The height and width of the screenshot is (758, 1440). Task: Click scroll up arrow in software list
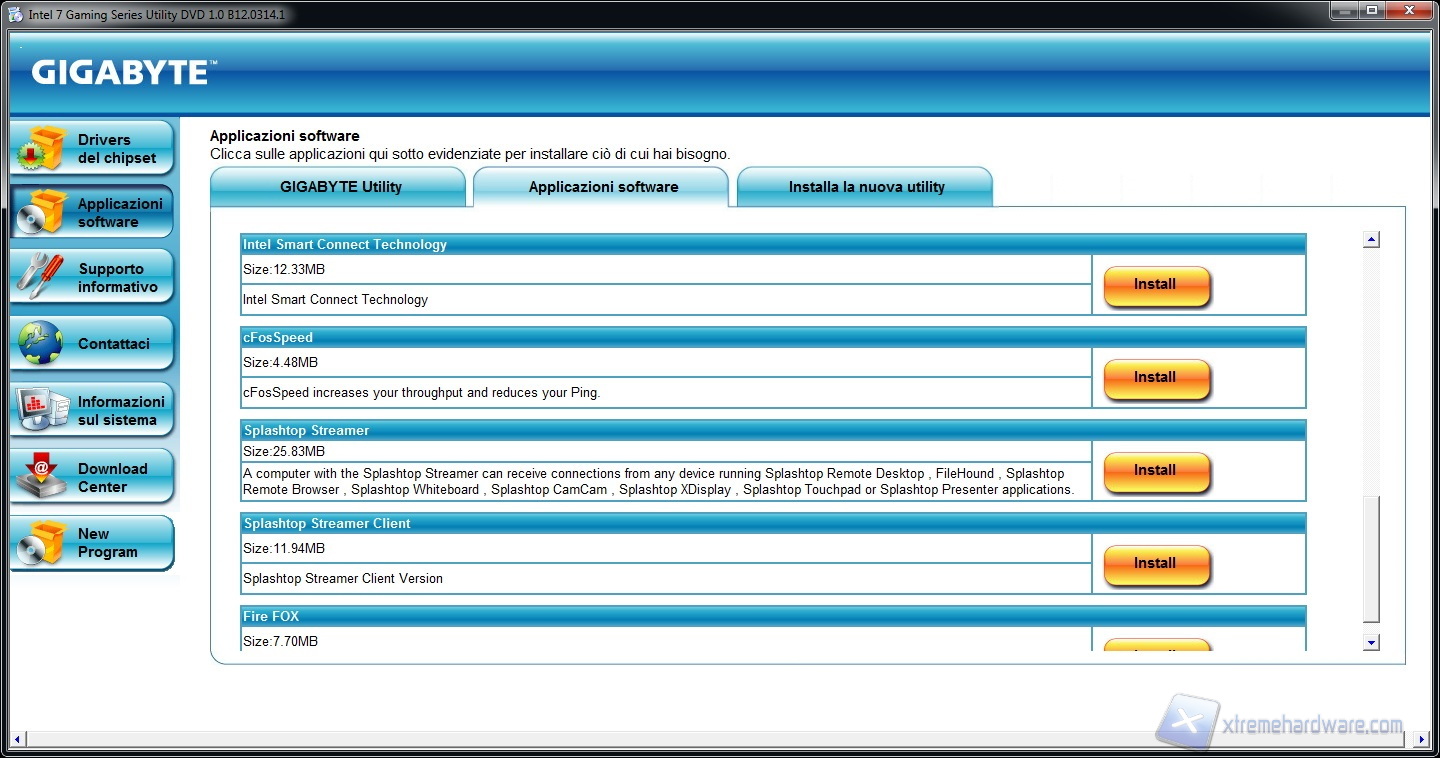pyautogui.click(x=1371, y=240)
